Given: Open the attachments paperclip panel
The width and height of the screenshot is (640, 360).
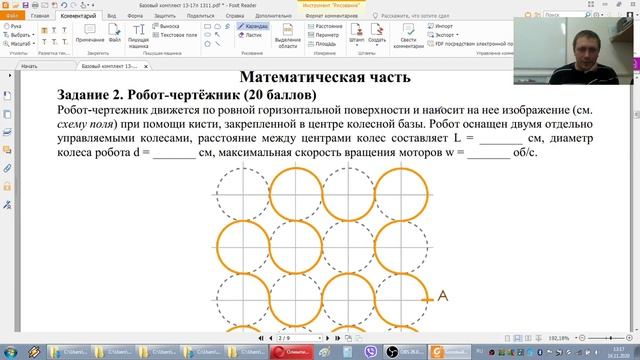Looking at the screenshot, I should pyautogui.click(x=7, y=168).
